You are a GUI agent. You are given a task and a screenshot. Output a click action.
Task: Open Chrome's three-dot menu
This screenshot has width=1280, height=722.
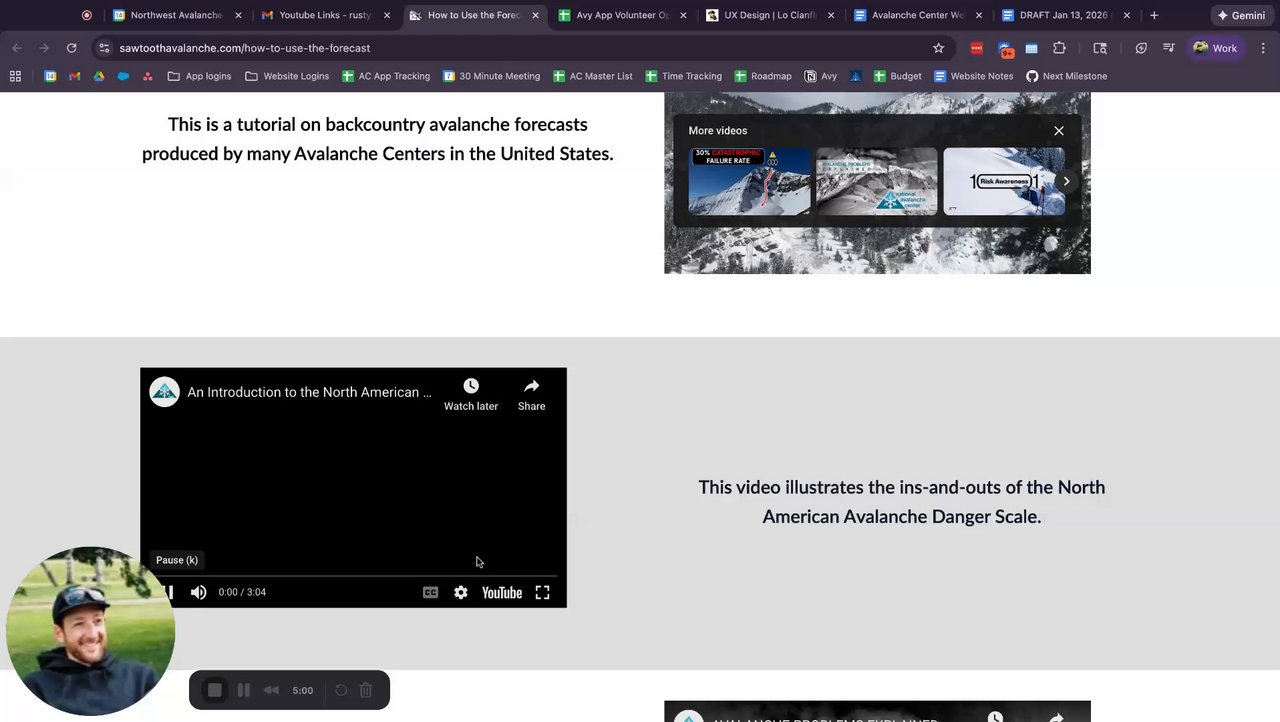(x=1263, y=48)
